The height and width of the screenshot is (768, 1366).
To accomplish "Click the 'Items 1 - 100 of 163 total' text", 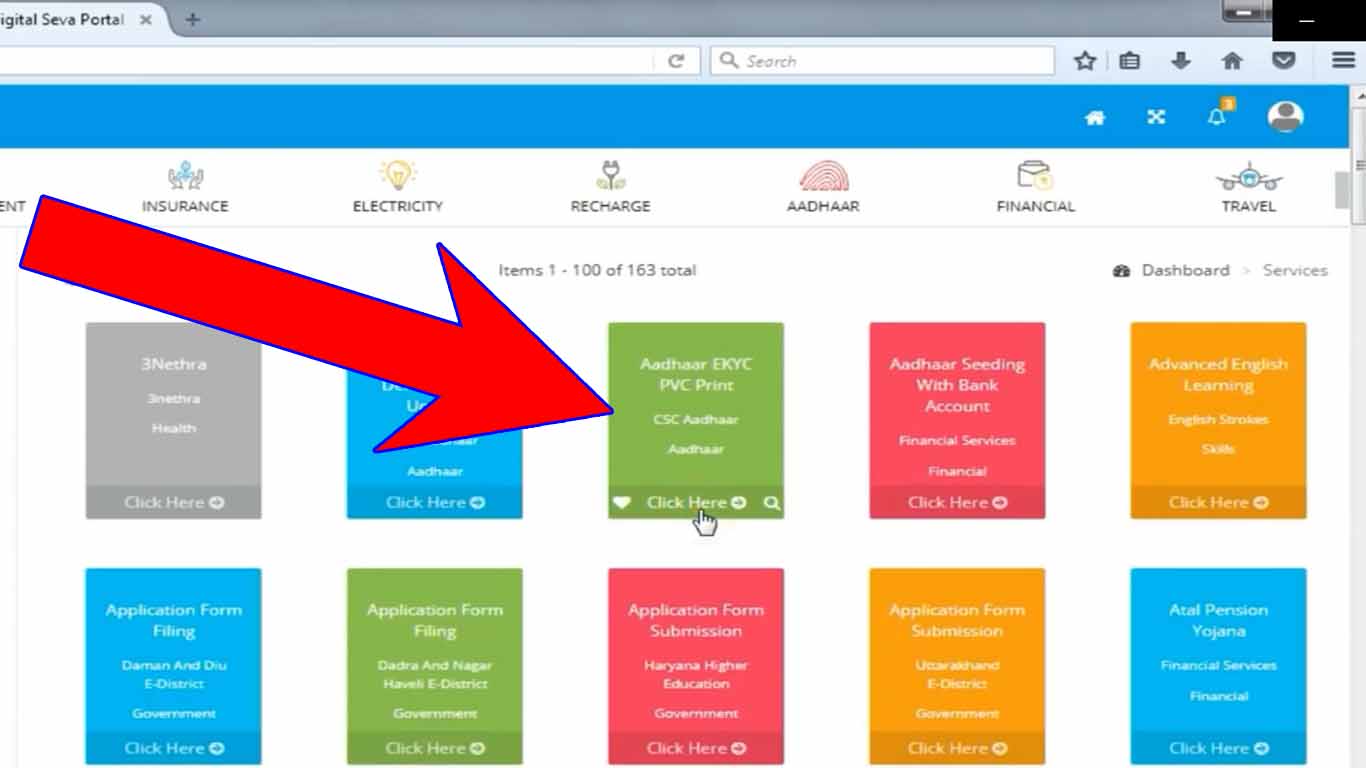I will [x=597, y=270].
